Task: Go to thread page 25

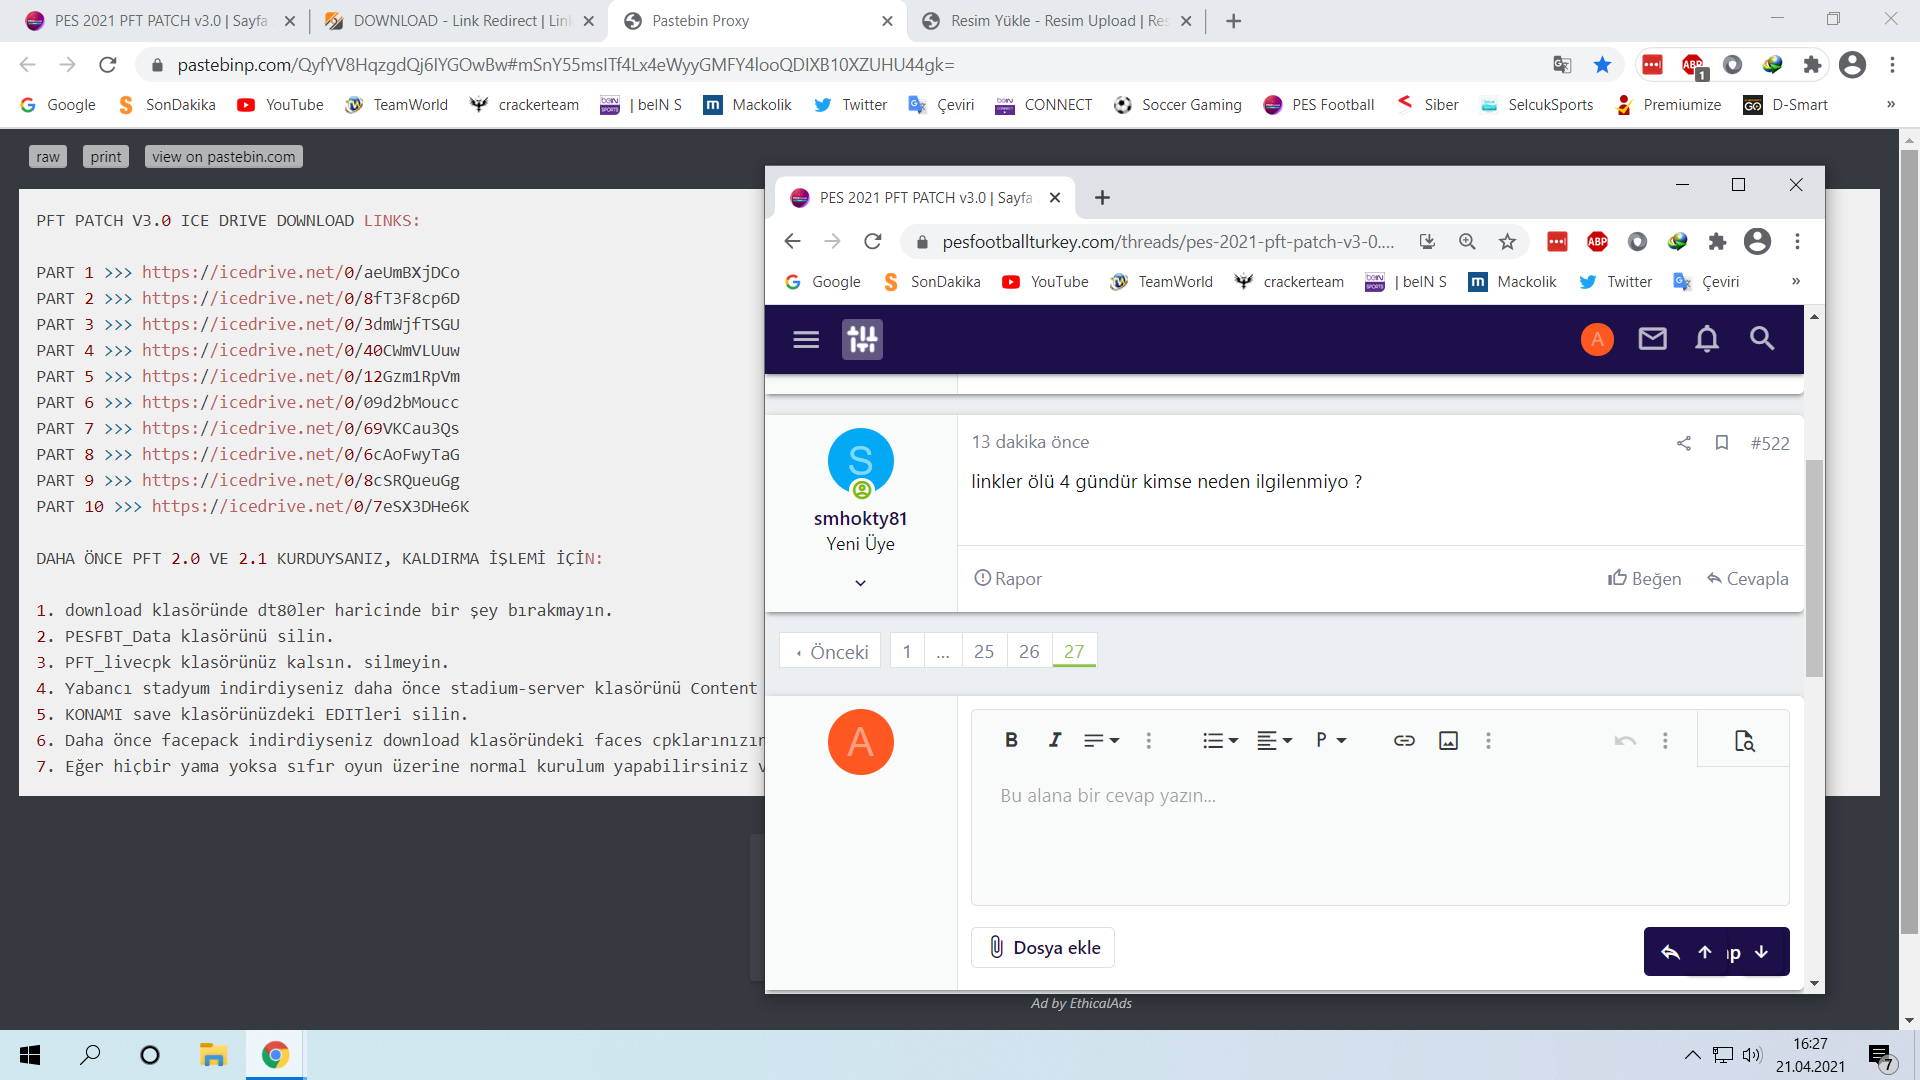Action: 984,651
